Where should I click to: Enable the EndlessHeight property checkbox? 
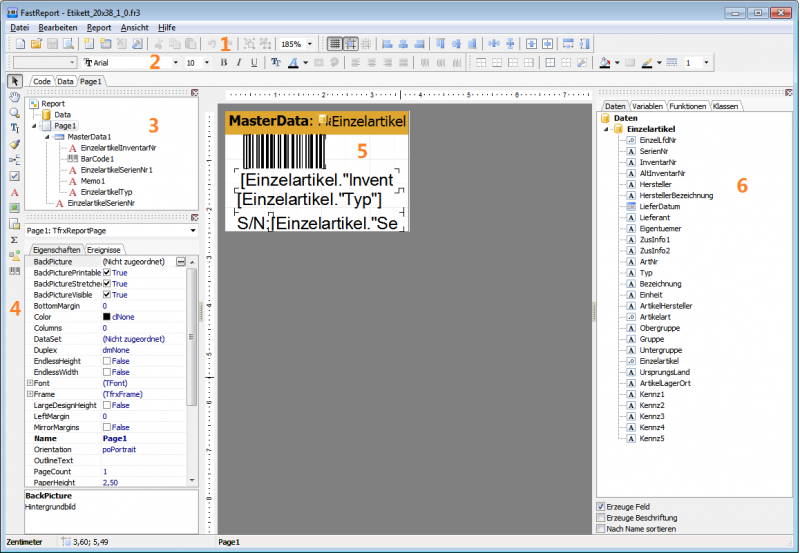pyautogui.click(x=107, y=361)
